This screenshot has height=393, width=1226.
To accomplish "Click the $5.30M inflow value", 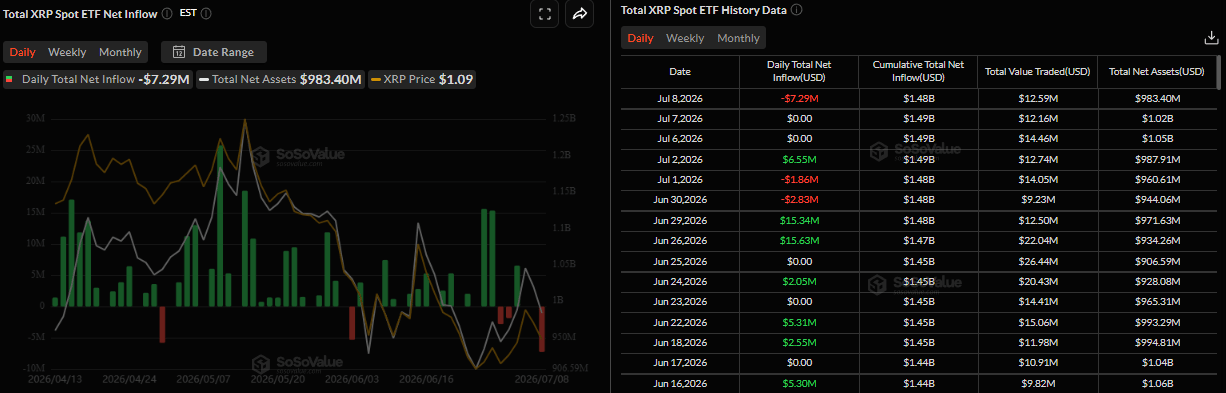I will (x=799, y=383).
